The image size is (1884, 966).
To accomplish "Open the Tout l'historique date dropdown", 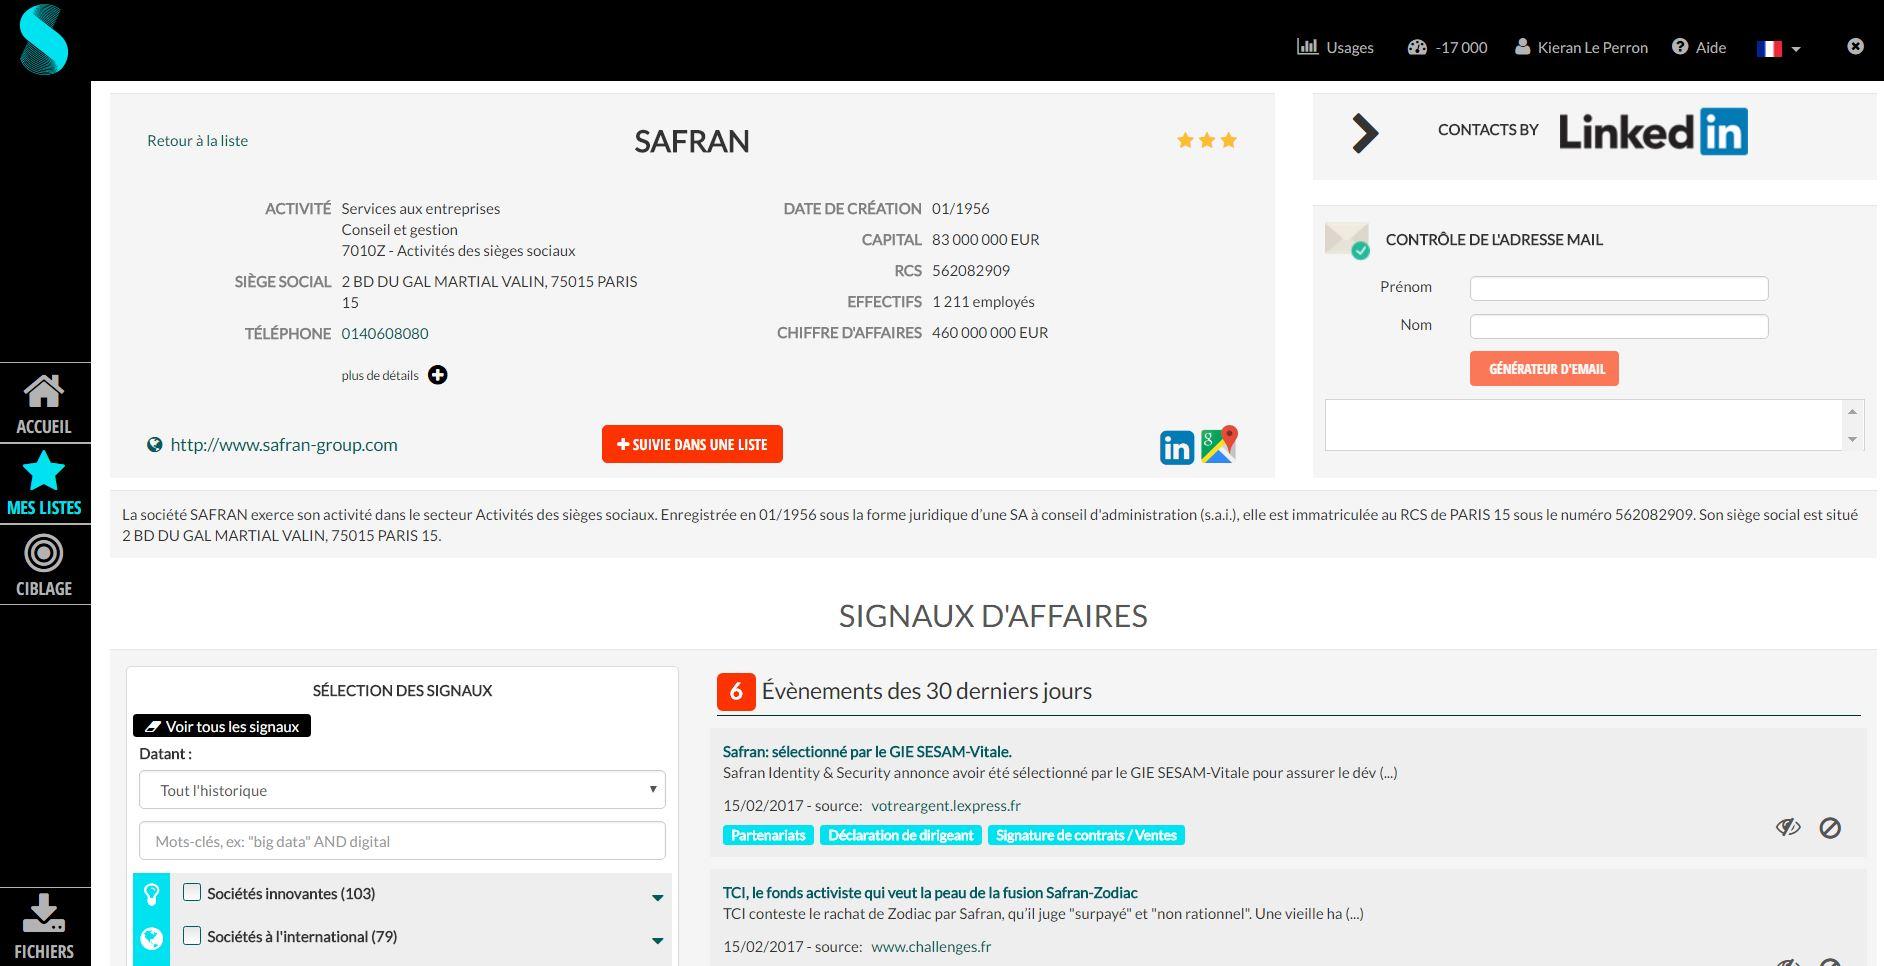I will [401, 790].
